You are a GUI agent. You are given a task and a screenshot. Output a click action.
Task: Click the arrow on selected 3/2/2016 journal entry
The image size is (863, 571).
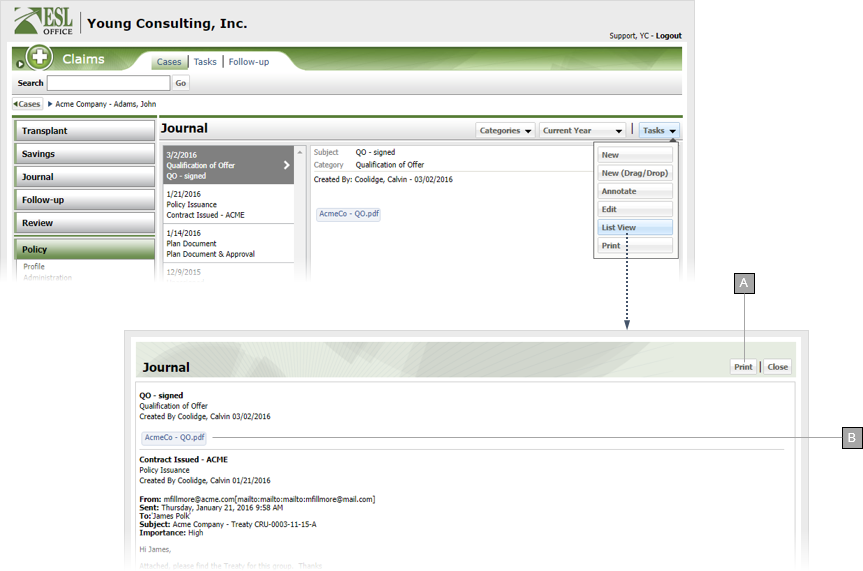[286, 165]
